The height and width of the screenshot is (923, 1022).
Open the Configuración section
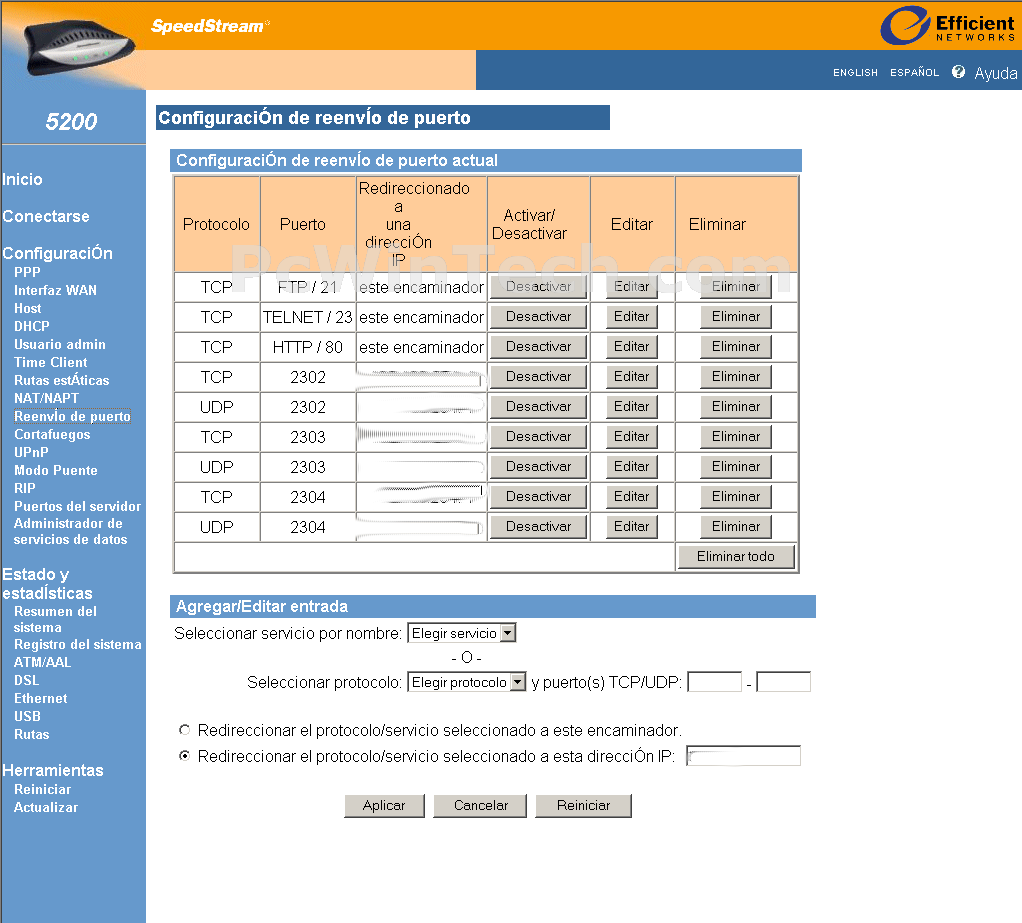57,253
